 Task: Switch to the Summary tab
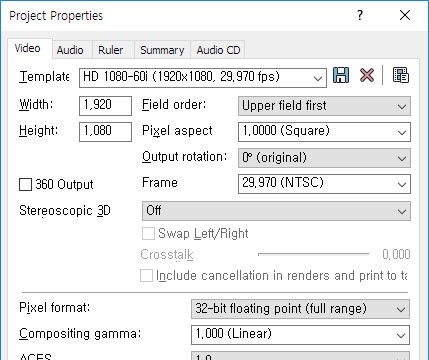tap(162, 50)
